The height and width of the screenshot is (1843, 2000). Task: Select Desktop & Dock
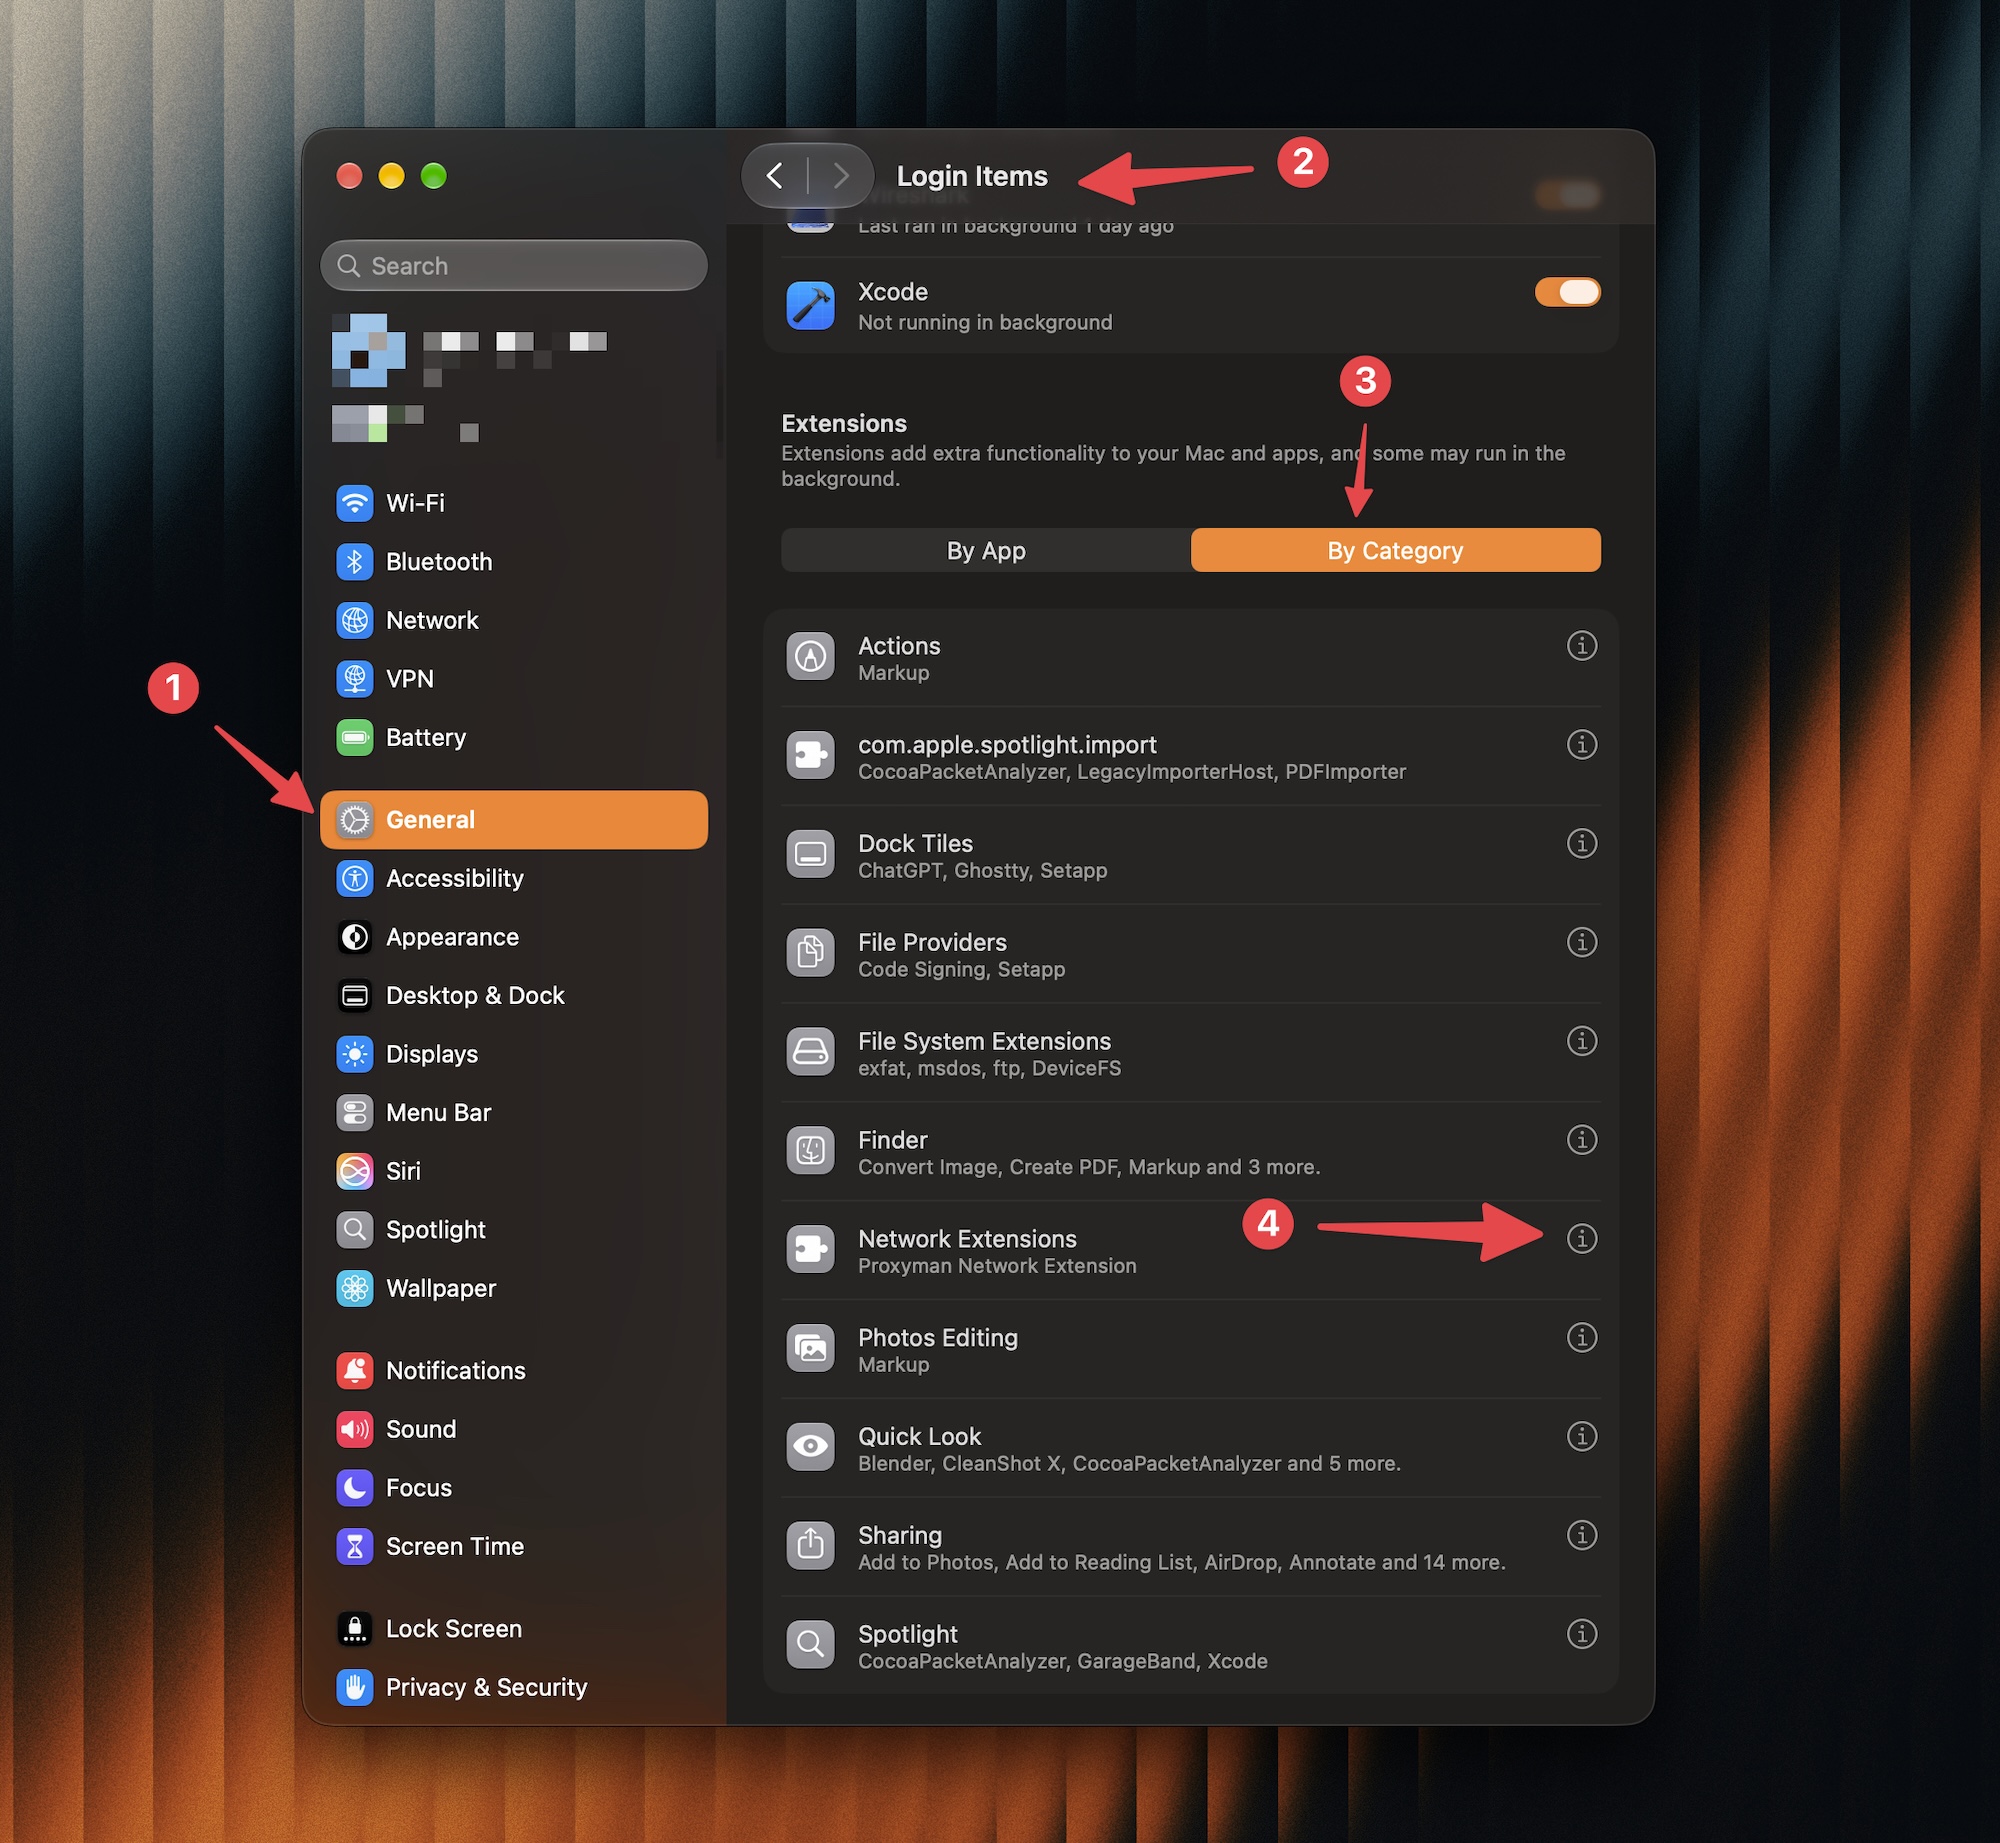(x=513, y=996)
